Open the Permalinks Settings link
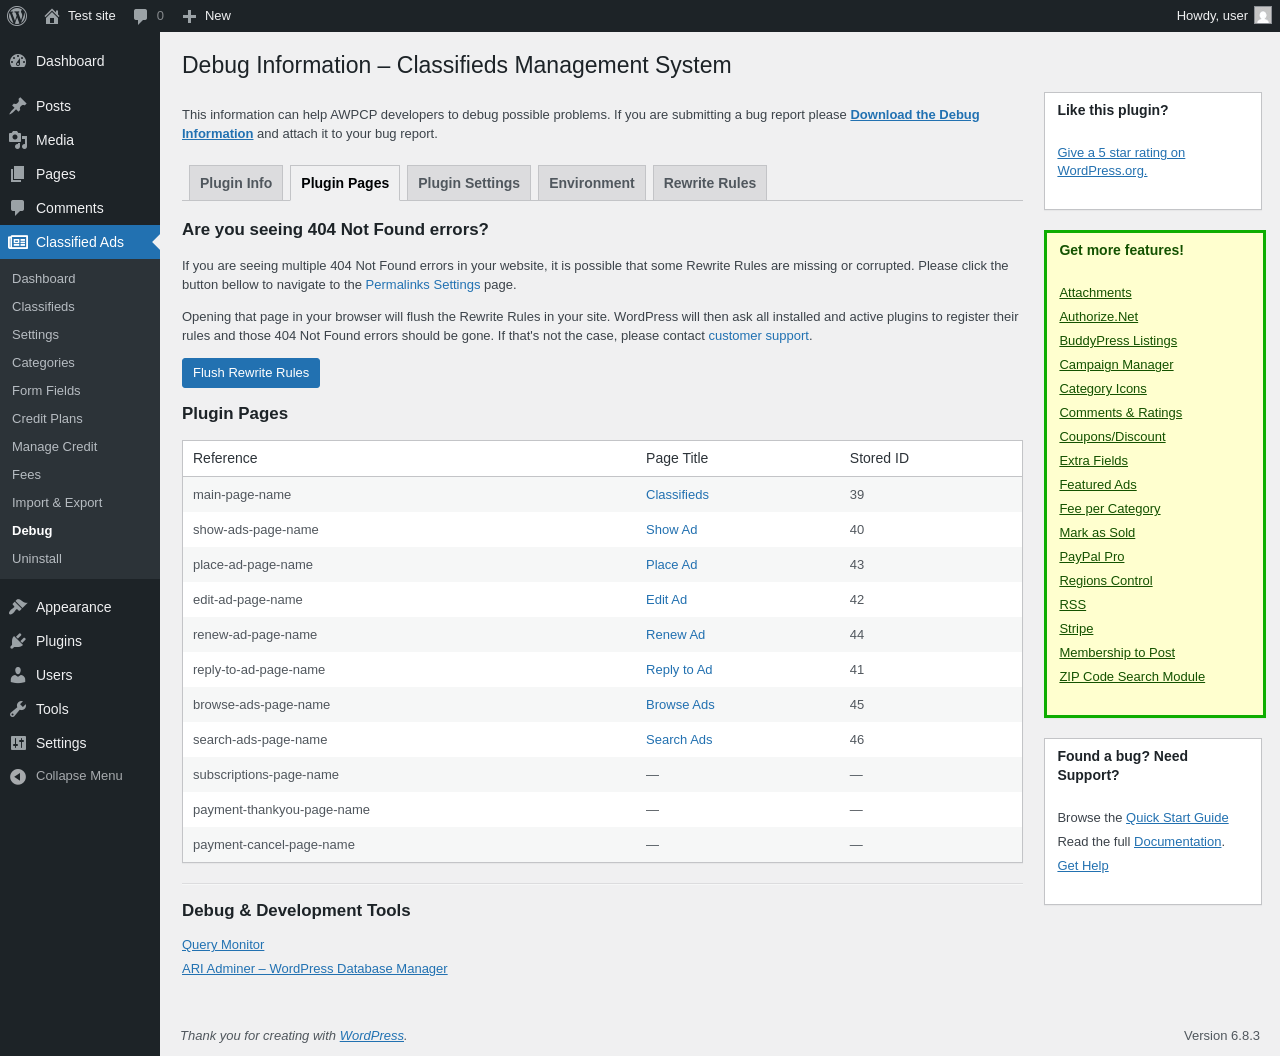Viewport: 1280px width, 1056px height. (422, 285)
